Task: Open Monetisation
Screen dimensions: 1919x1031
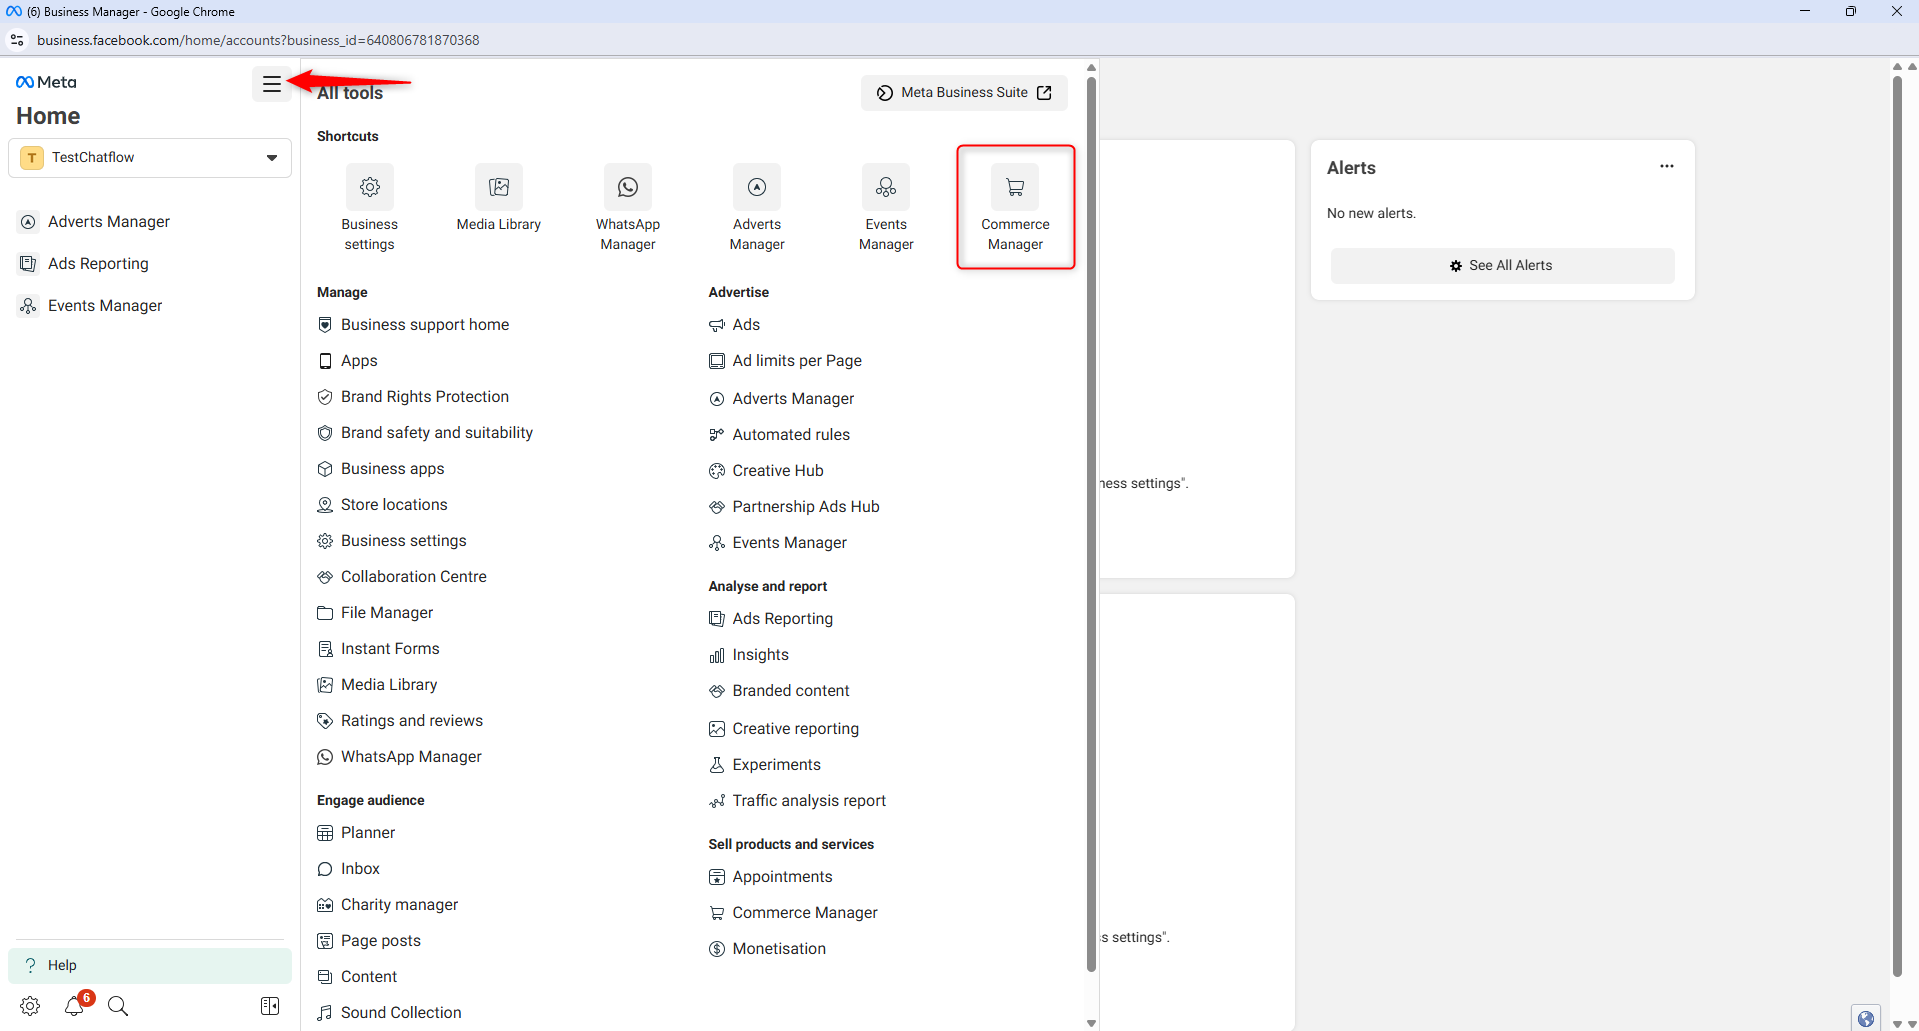Action: coord(768,949)
